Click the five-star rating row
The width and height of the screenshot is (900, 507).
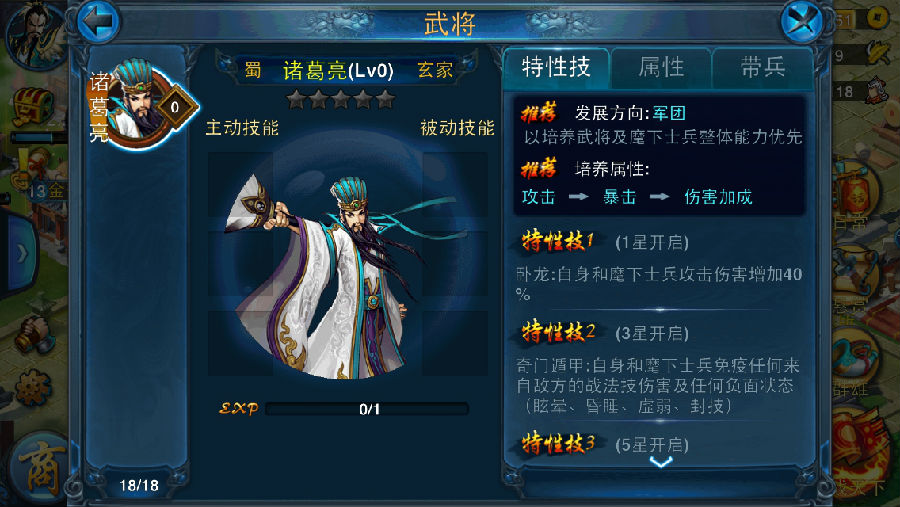(341, 100)
